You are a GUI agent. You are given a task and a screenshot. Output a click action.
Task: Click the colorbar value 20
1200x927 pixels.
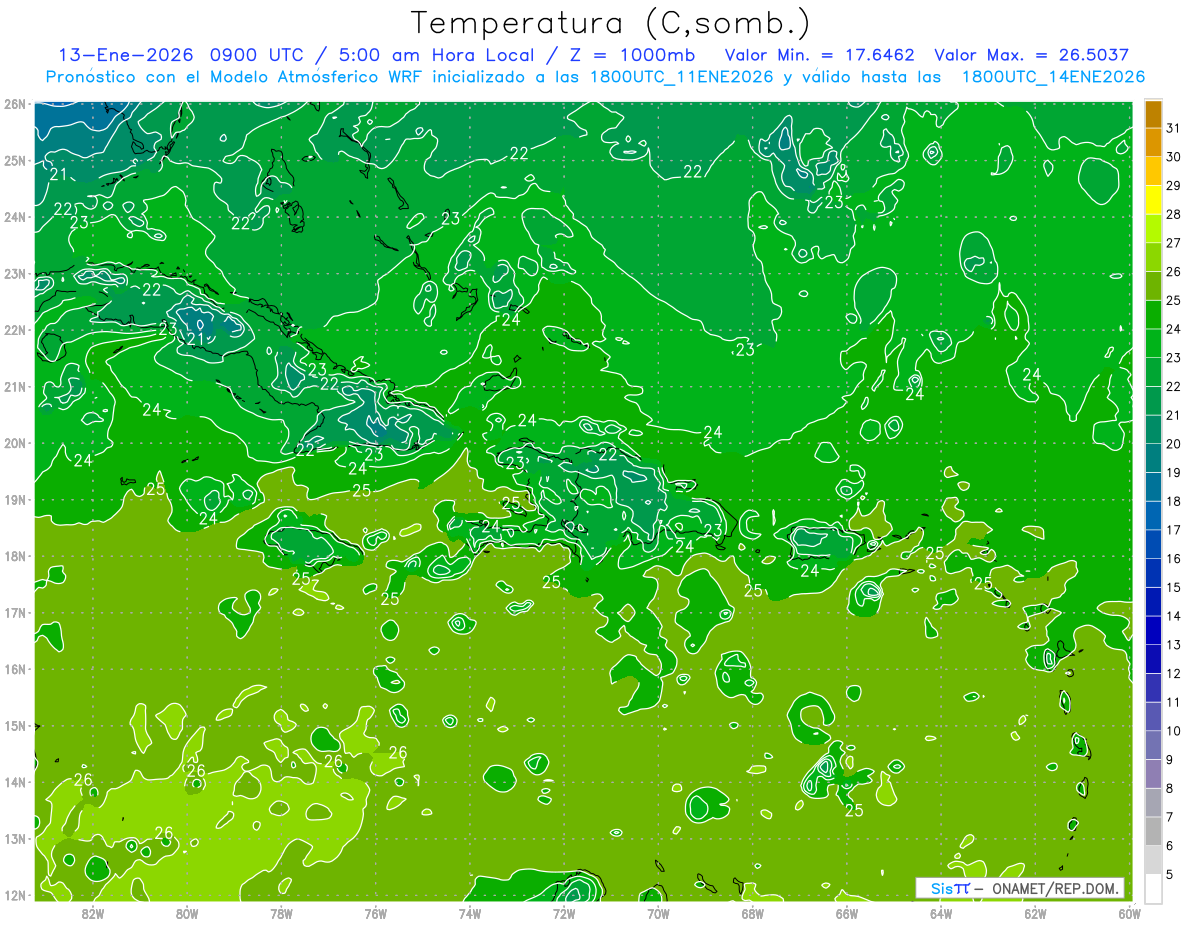[x=1173, y=444]
